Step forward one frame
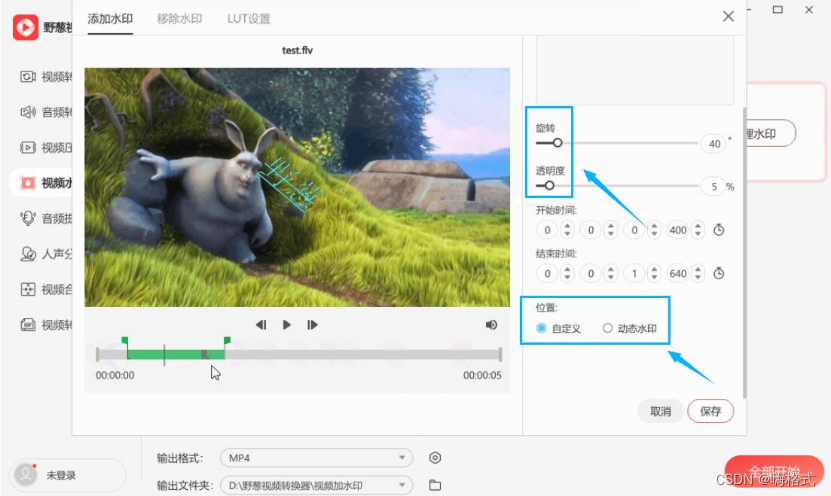Screen dimensions: 831x496 pyautogui.click(x=312, y=324)
